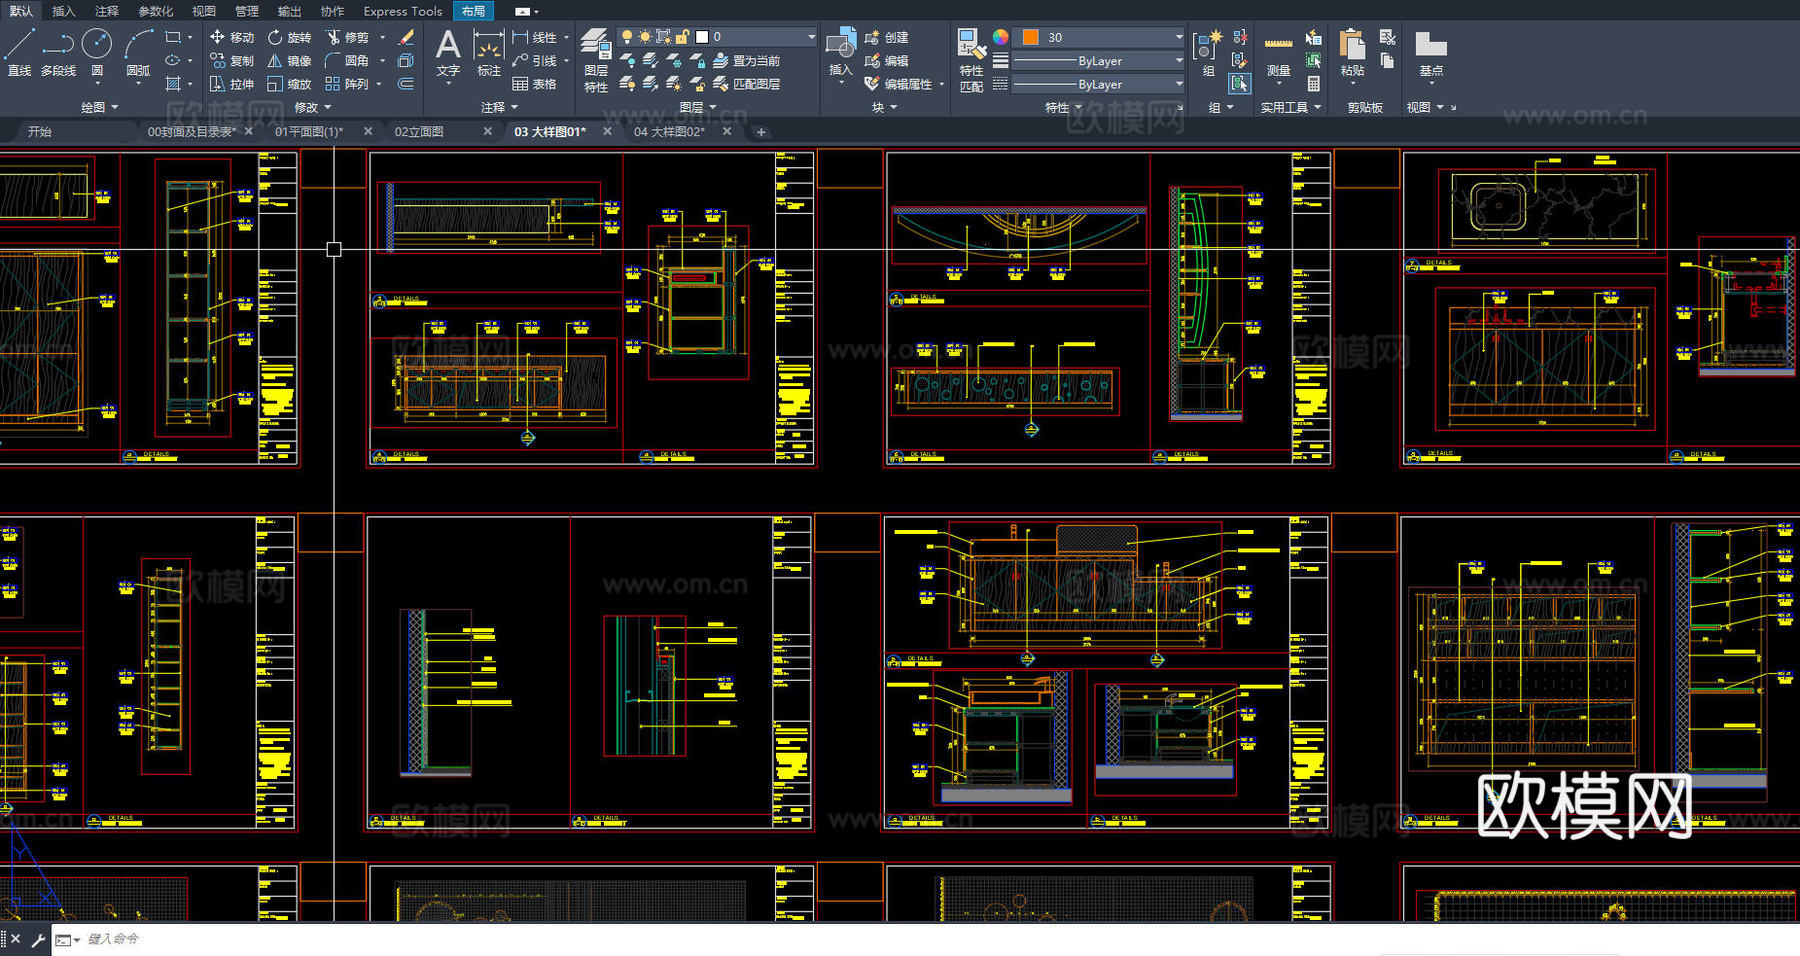Screen dimensions: 1800x956
Task: Click the Move (移动) tool
Action: [232, 37]
